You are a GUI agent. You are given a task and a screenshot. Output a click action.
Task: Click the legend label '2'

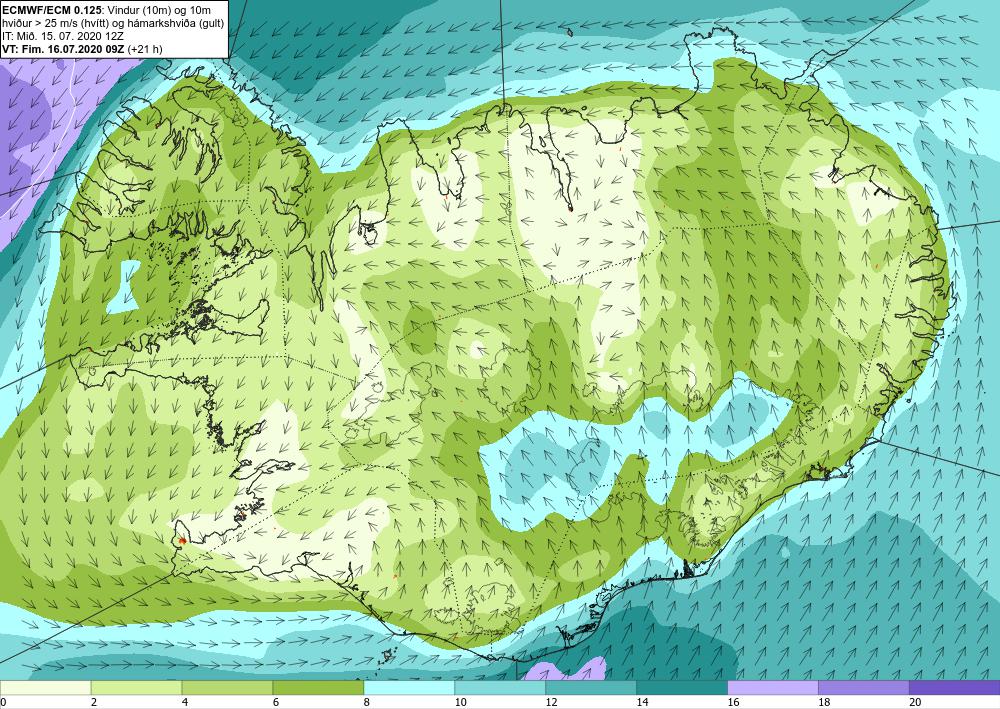tap(94, 703)
